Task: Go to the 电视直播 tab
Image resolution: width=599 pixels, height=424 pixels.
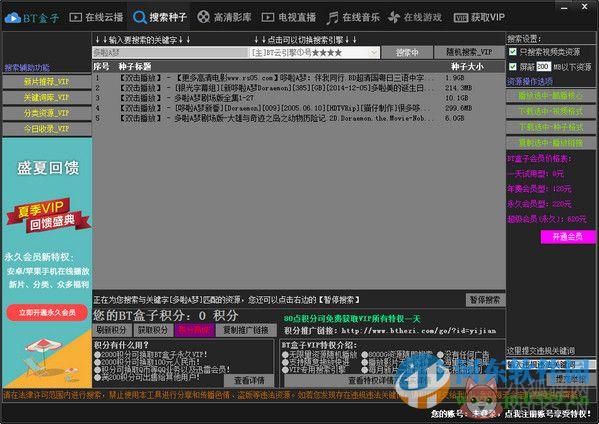Action: pos(289,17)
